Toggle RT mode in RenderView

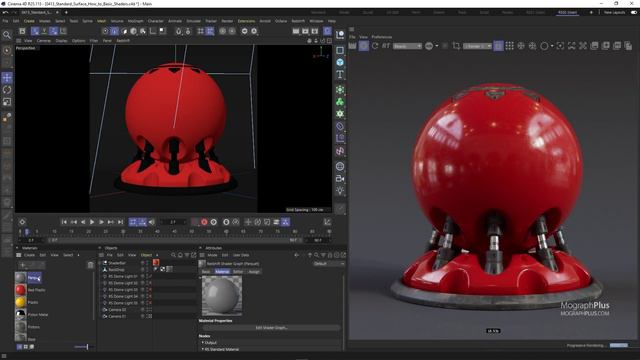point(386,46)
